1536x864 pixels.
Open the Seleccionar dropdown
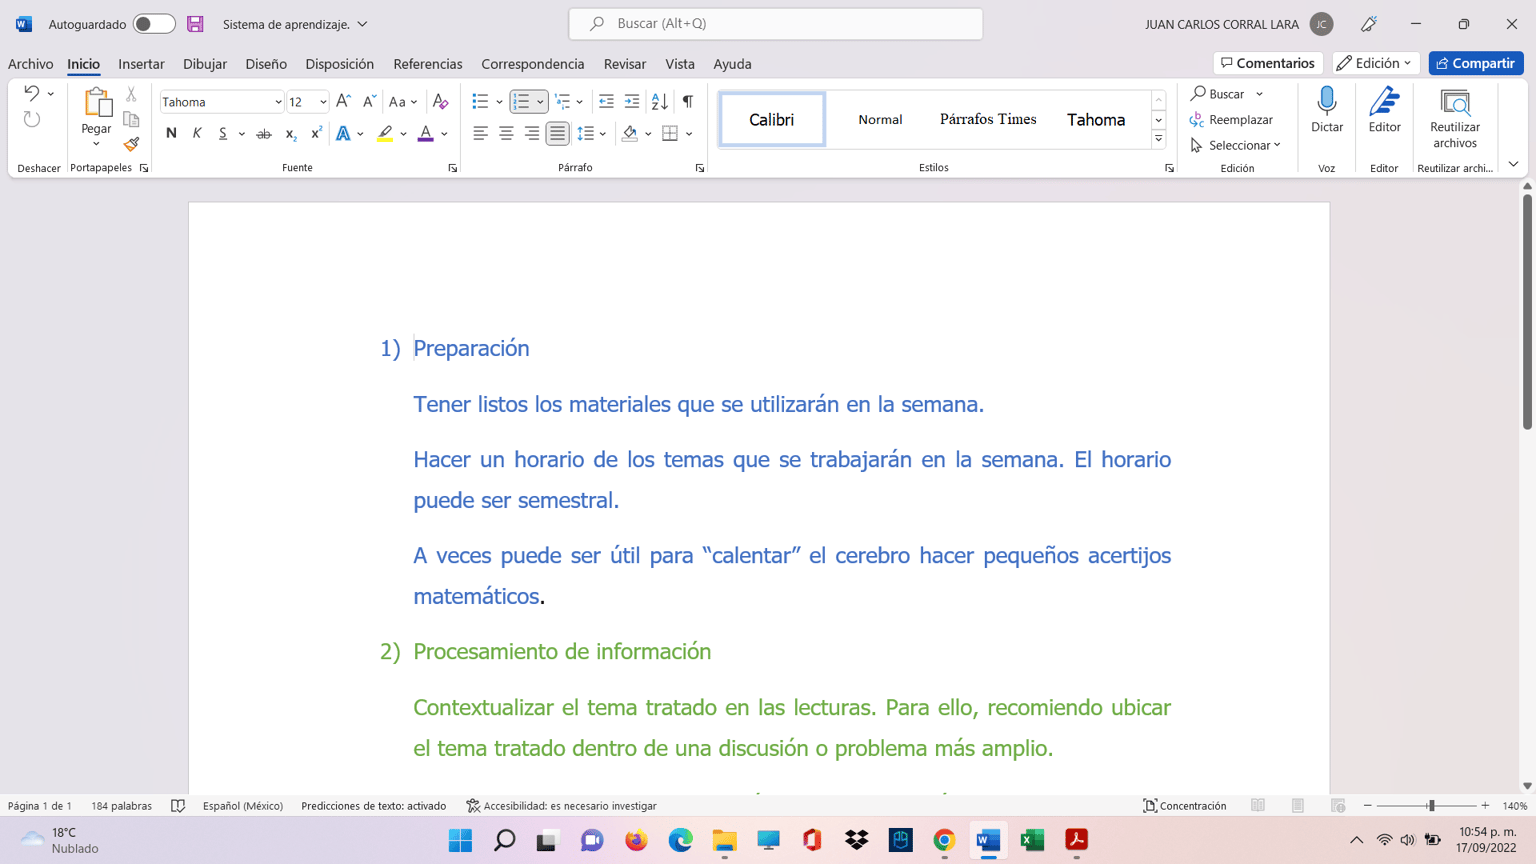pyautogui.click(x=1236, y=145)
